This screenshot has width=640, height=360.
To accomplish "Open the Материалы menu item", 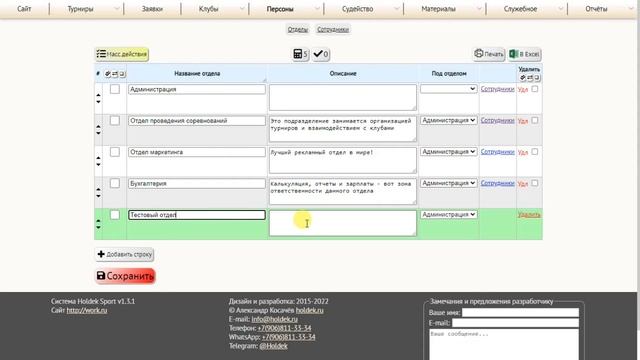I will [x=438, y=9].
